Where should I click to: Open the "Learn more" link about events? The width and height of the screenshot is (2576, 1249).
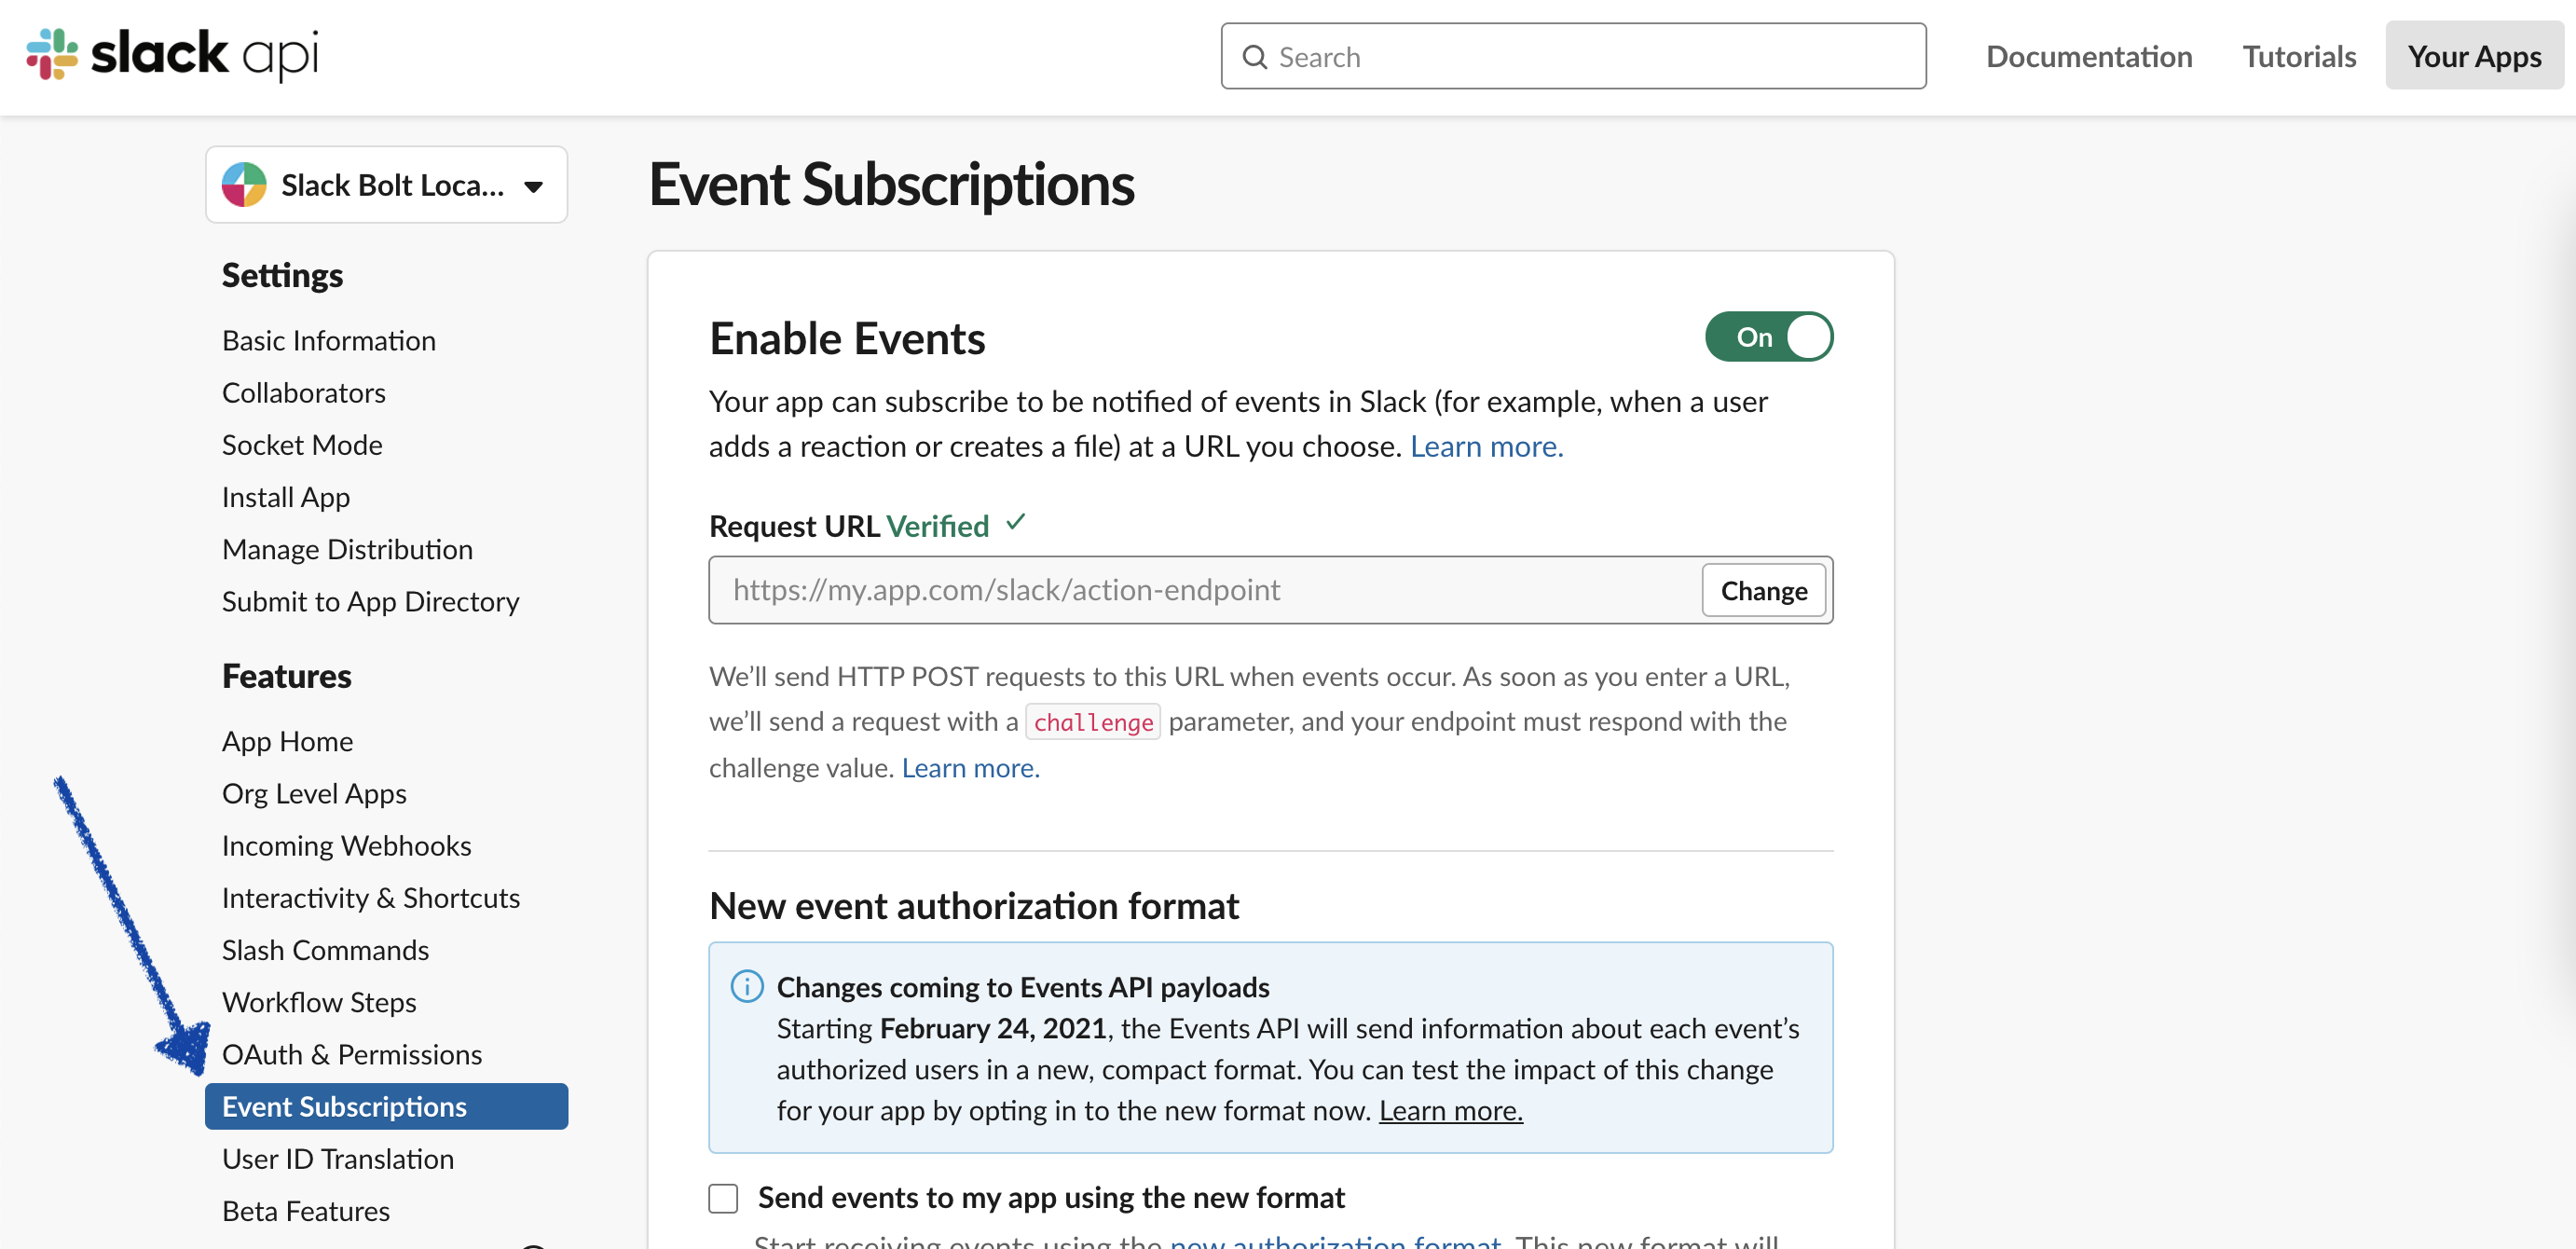pyautogui.click(x=1486, y=446)
